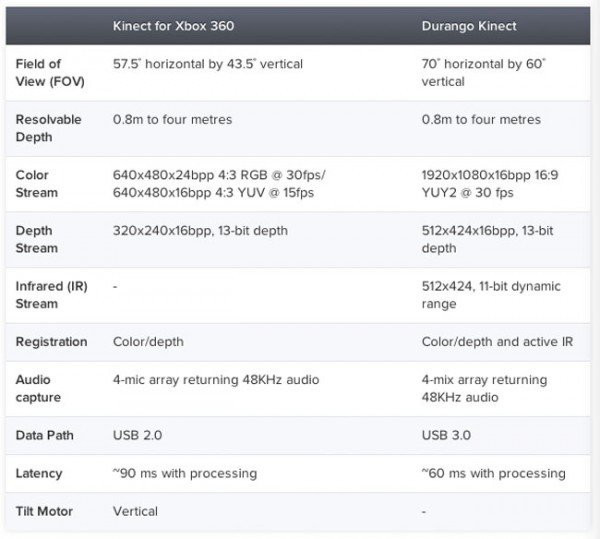Select the 'Field of View (FOV)' row label
The width and height of the screenshot is (600, 539).
pyautogui.click(x=50, y=73)
